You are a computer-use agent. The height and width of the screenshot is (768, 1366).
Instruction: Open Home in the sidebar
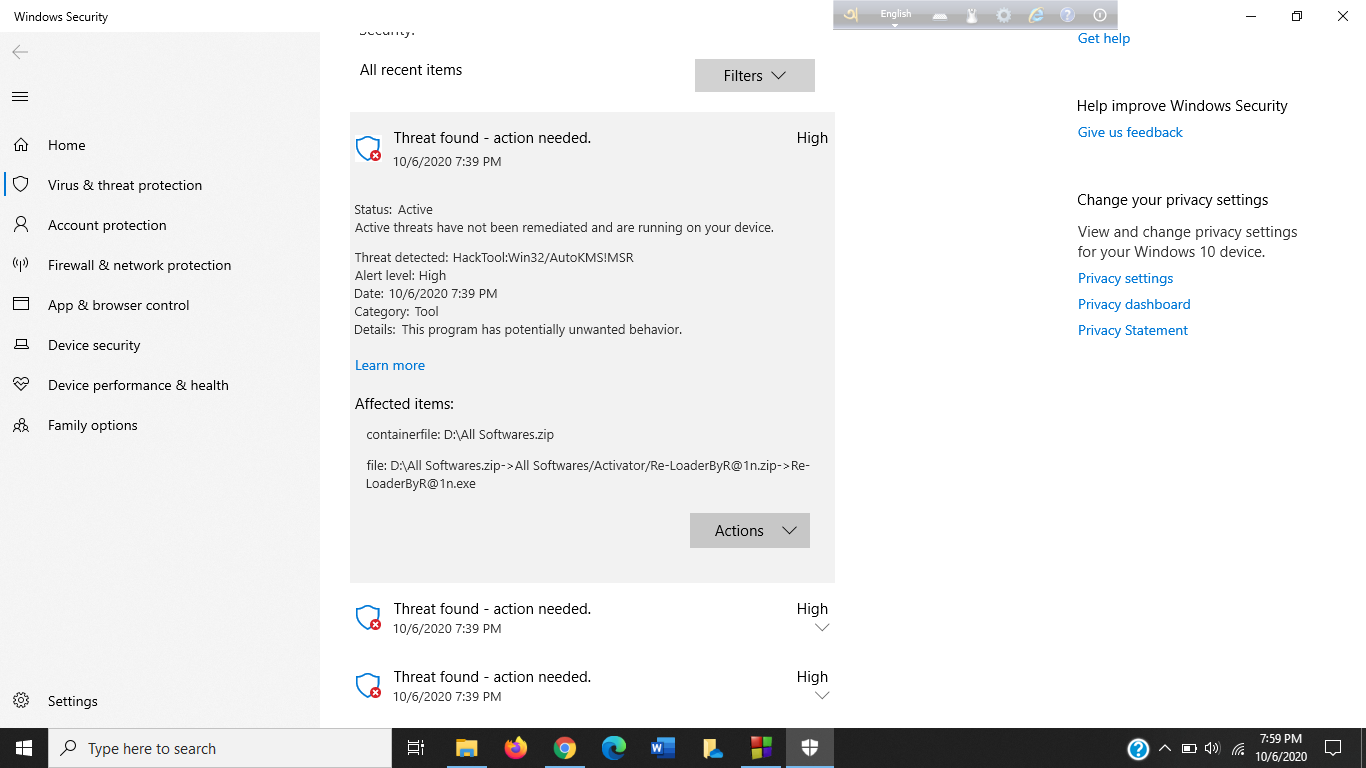pyautogui.click(x=66, y=145)
